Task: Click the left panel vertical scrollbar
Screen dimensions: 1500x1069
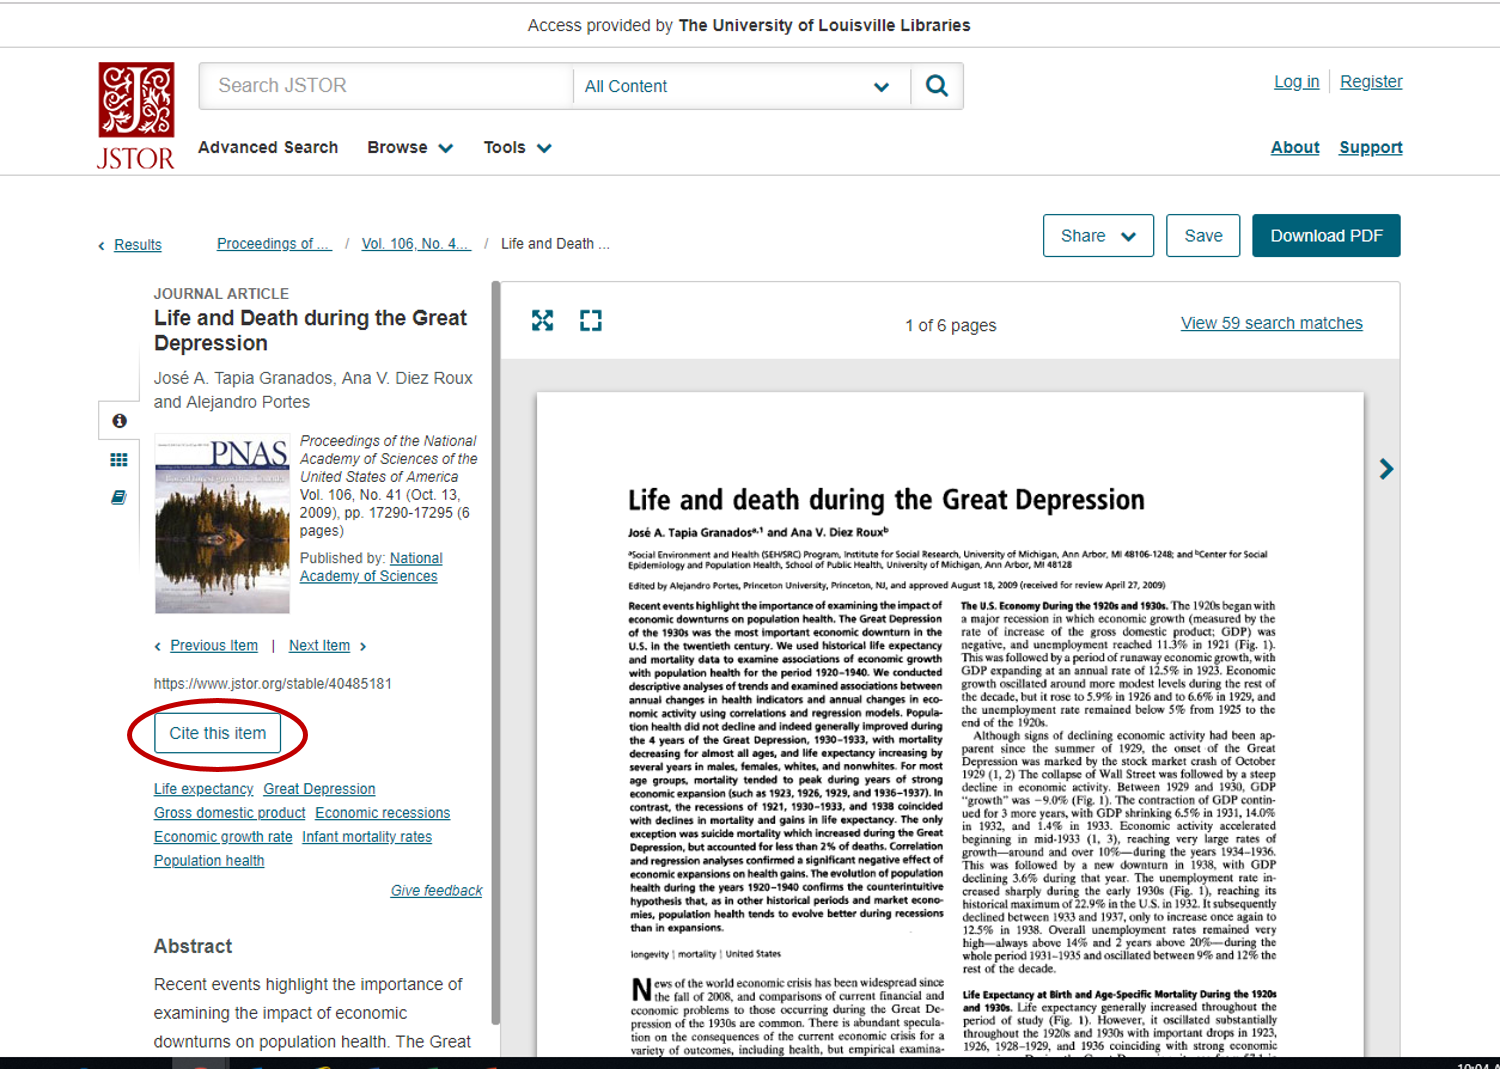Action: point(495,652)
